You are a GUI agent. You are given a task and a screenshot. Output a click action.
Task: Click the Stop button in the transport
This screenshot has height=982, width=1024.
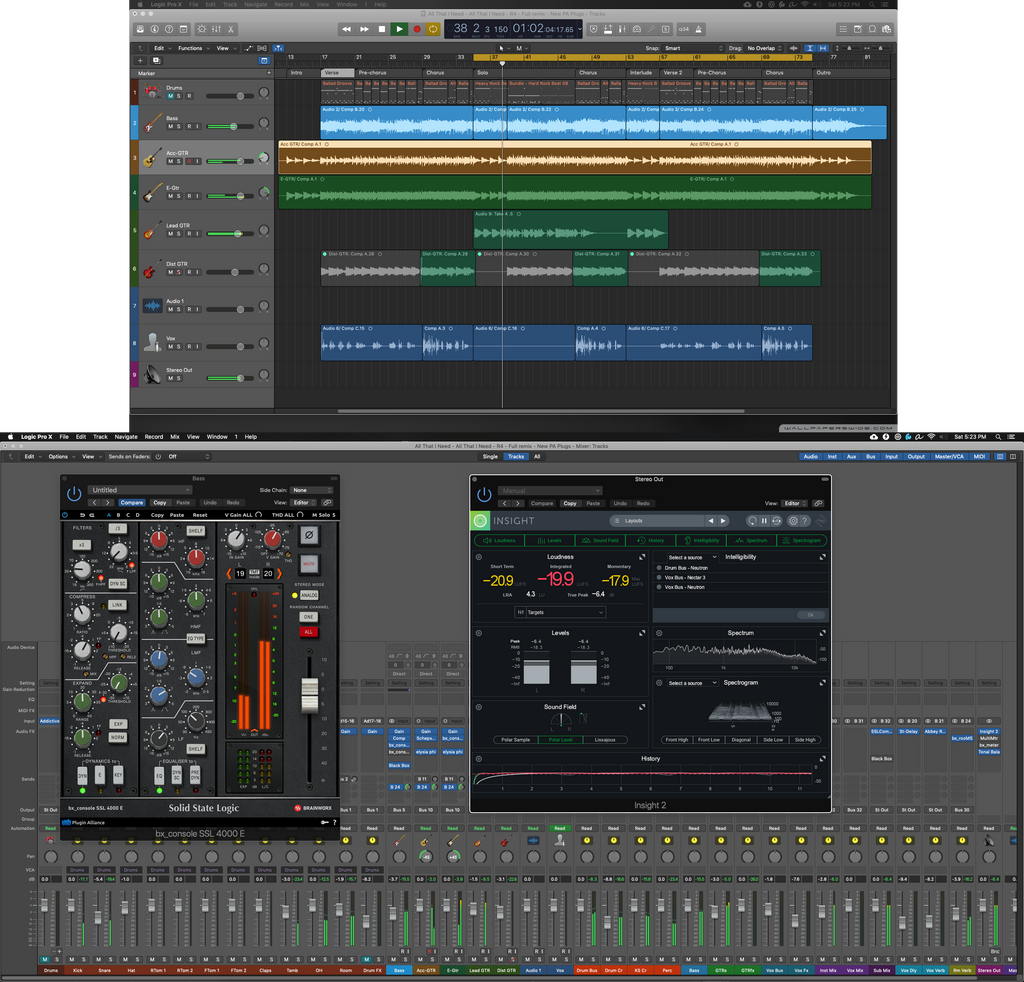tap(382, 29)
